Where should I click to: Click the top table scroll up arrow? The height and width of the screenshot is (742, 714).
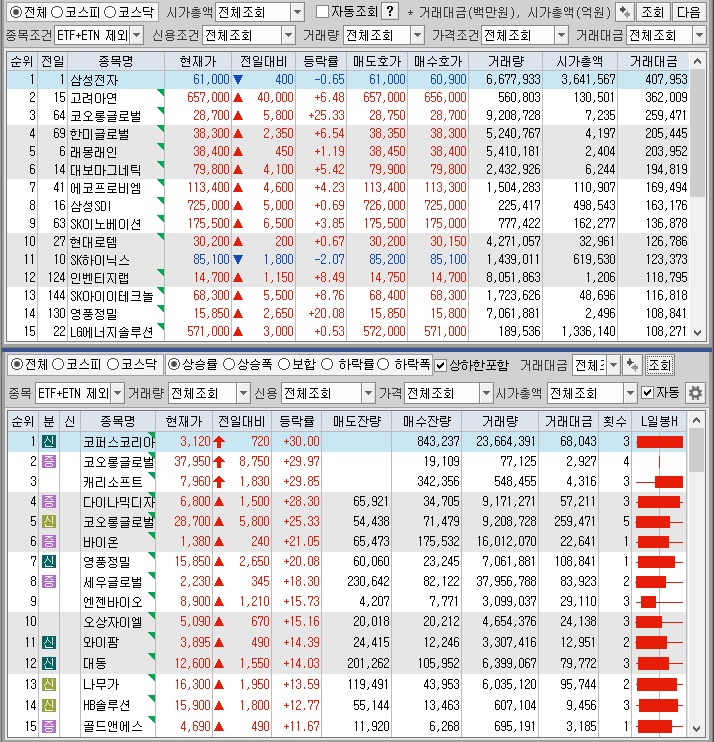click(697, 61)
